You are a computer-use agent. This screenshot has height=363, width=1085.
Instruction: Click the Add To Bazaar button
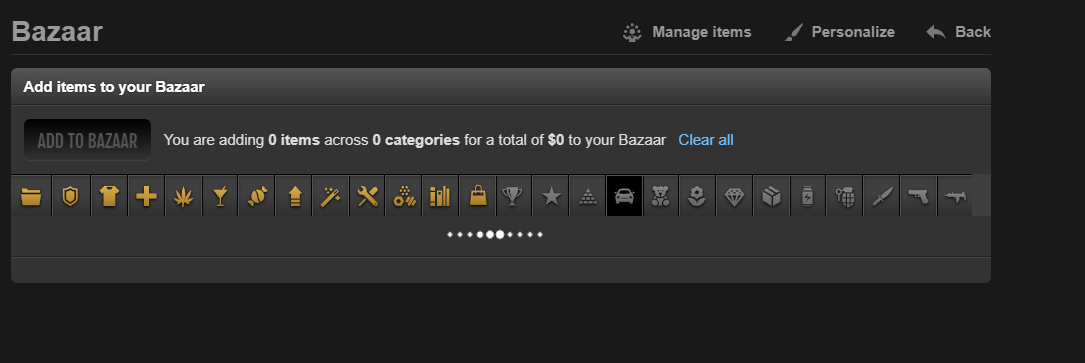pos(87,140)
